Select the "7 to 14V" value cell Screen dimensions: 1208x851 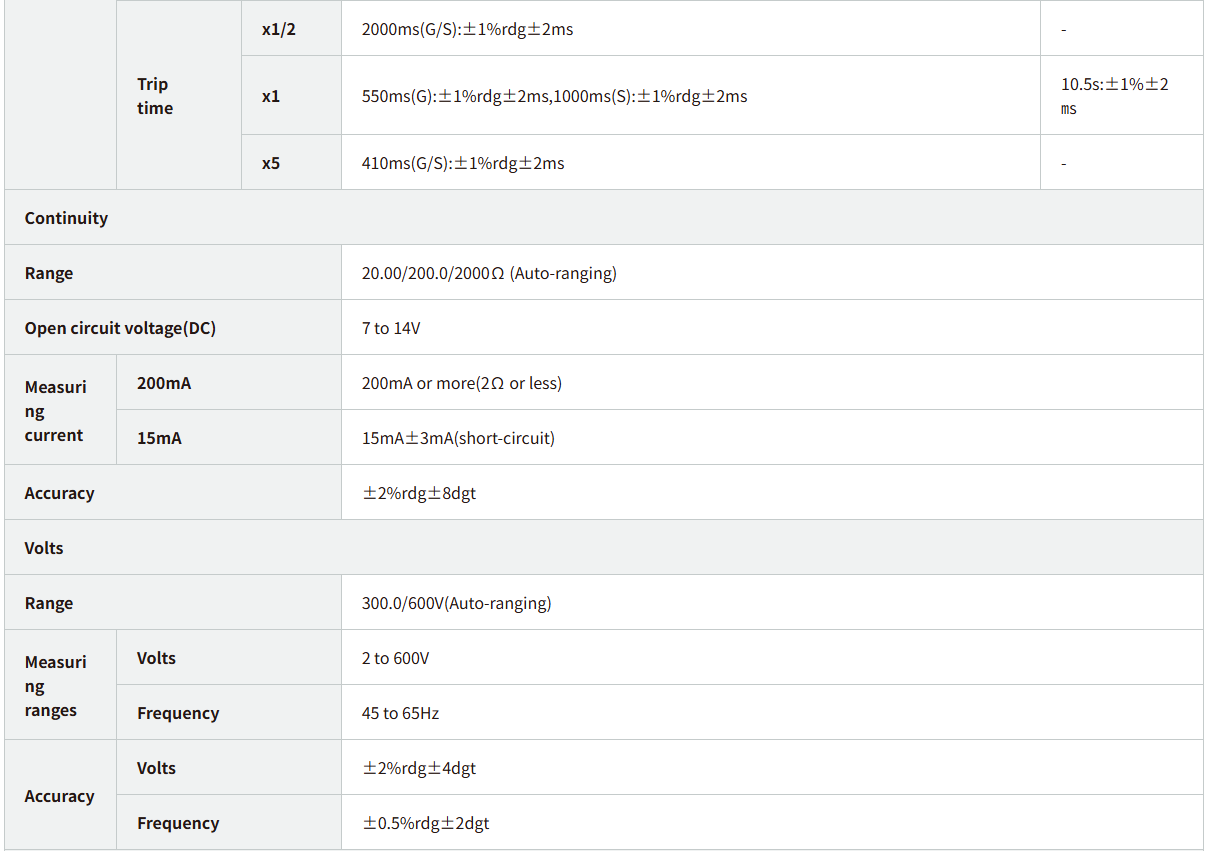click(391, 328)
